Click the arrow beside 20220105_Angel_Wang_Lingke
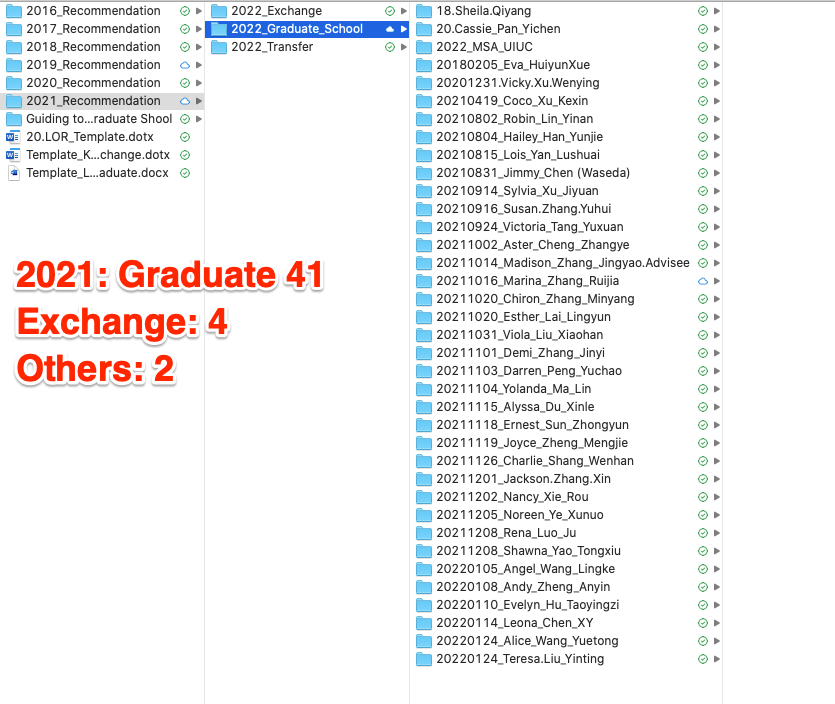 [x=717, y=569]
